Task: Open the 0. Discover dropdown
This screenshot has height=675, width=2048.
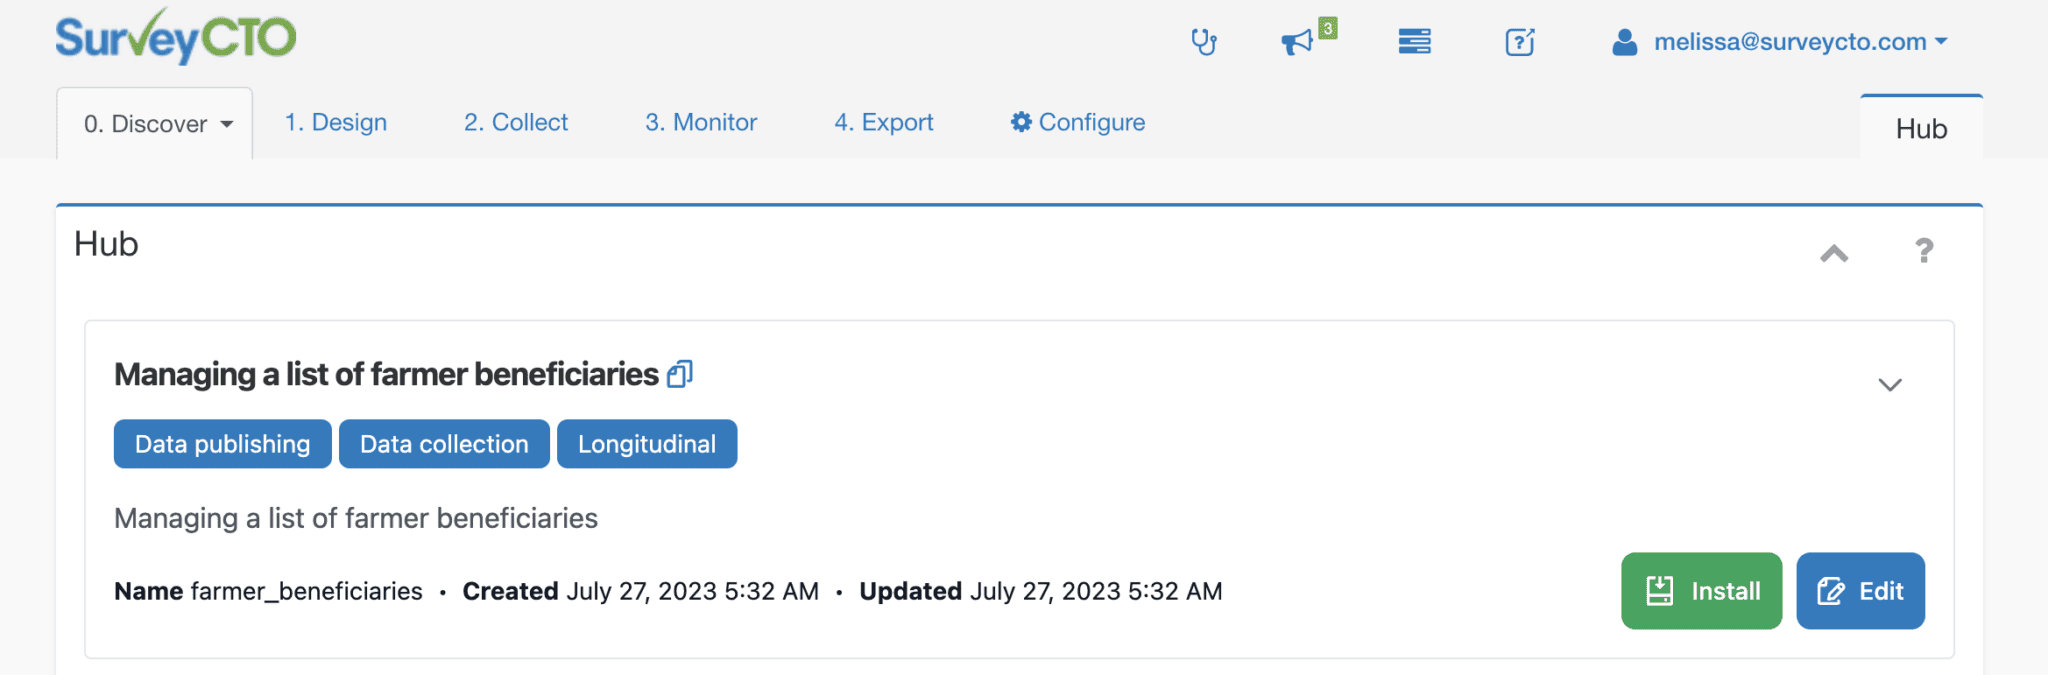Action: click(157, 124)
